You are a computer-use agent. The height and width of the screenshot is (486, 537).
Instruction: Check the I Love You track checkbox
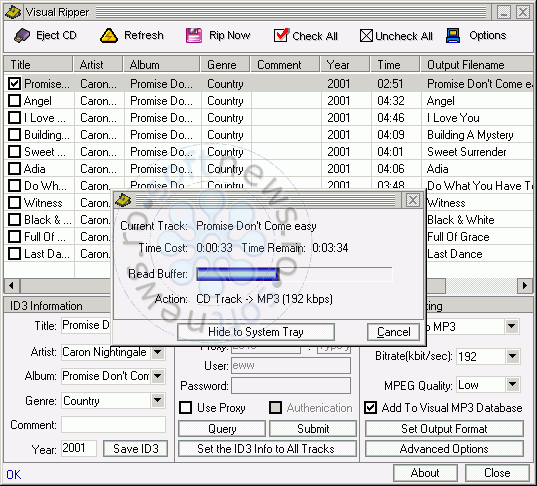click(14, 117)
